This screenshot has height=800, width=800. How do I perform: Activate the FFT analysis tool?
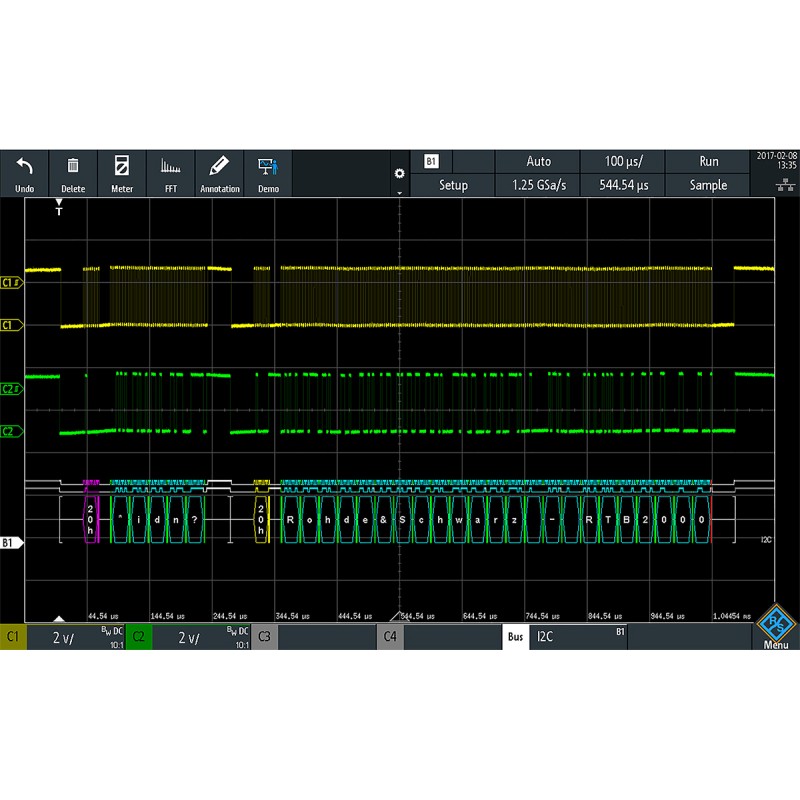[169, 172]
